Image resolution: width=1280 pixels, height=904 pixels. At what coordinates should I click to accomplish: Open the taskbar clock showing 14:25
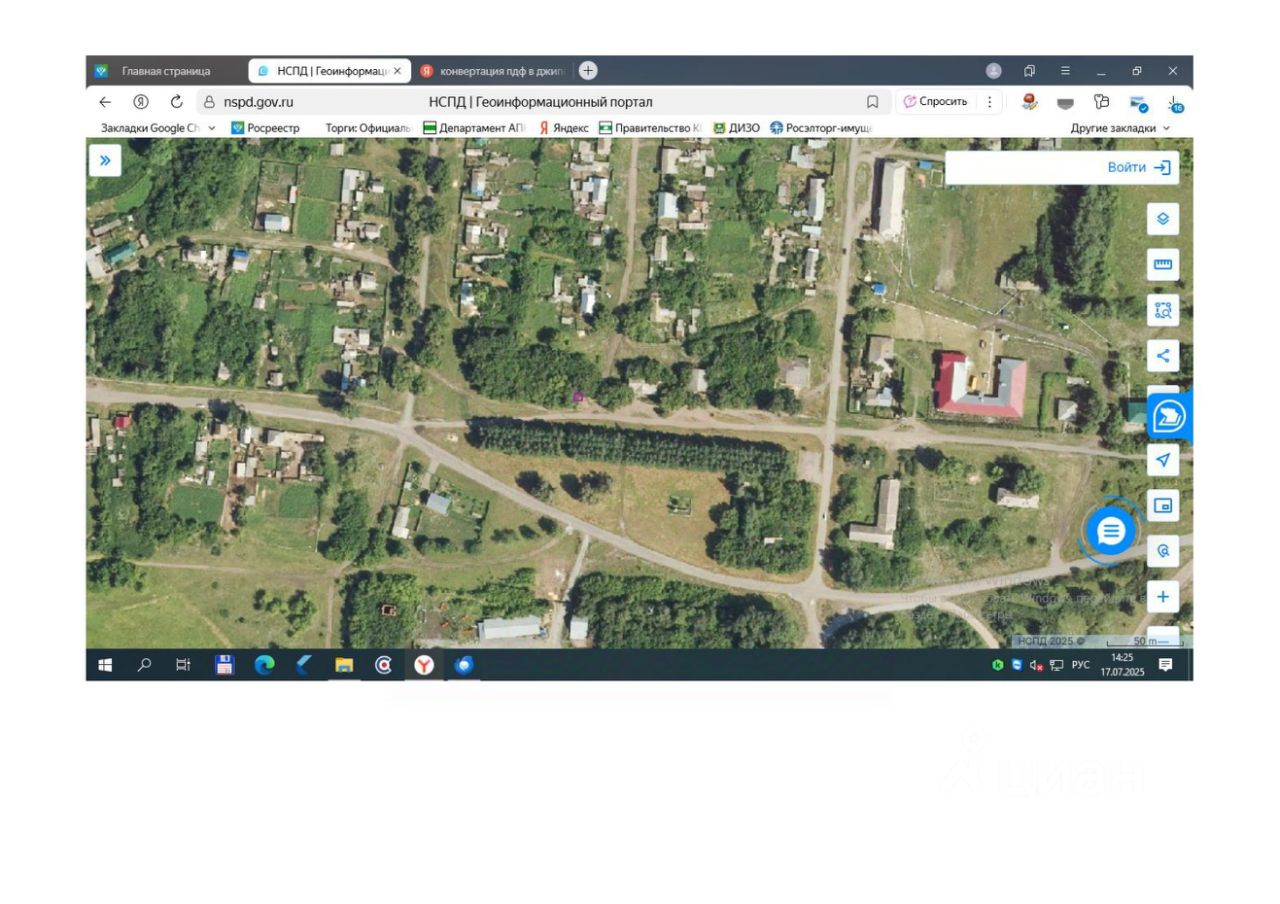[x=1122, y=665]
